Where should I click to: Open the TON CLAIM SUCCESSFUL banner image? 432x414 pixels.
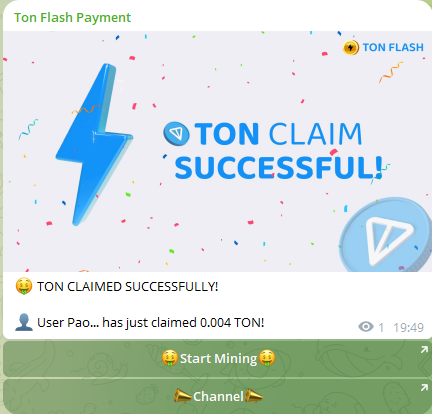[x=217, y=151]
